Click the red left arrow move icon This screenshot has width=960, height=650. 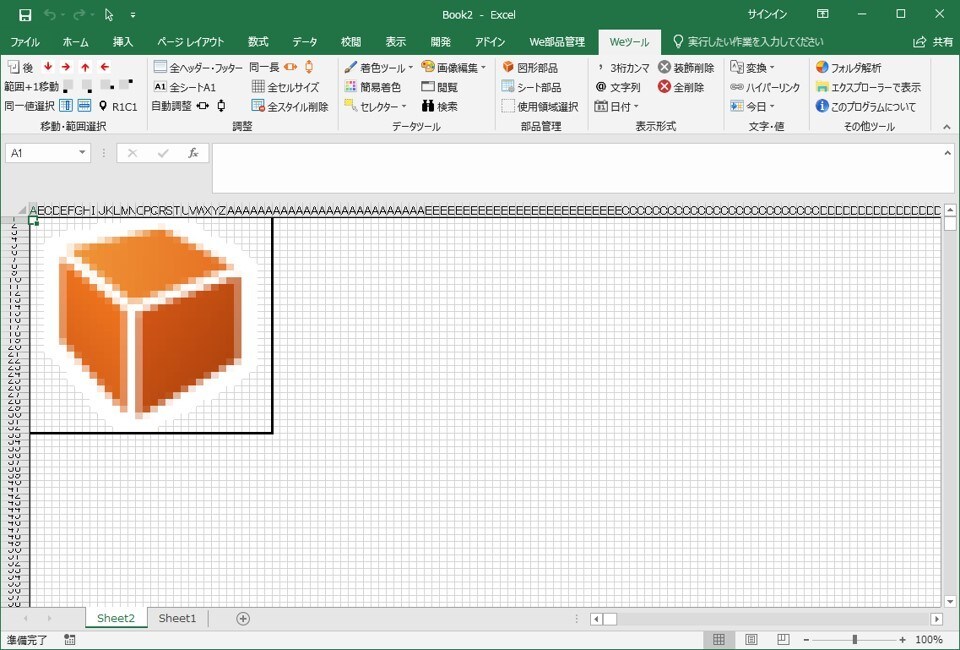105,67
